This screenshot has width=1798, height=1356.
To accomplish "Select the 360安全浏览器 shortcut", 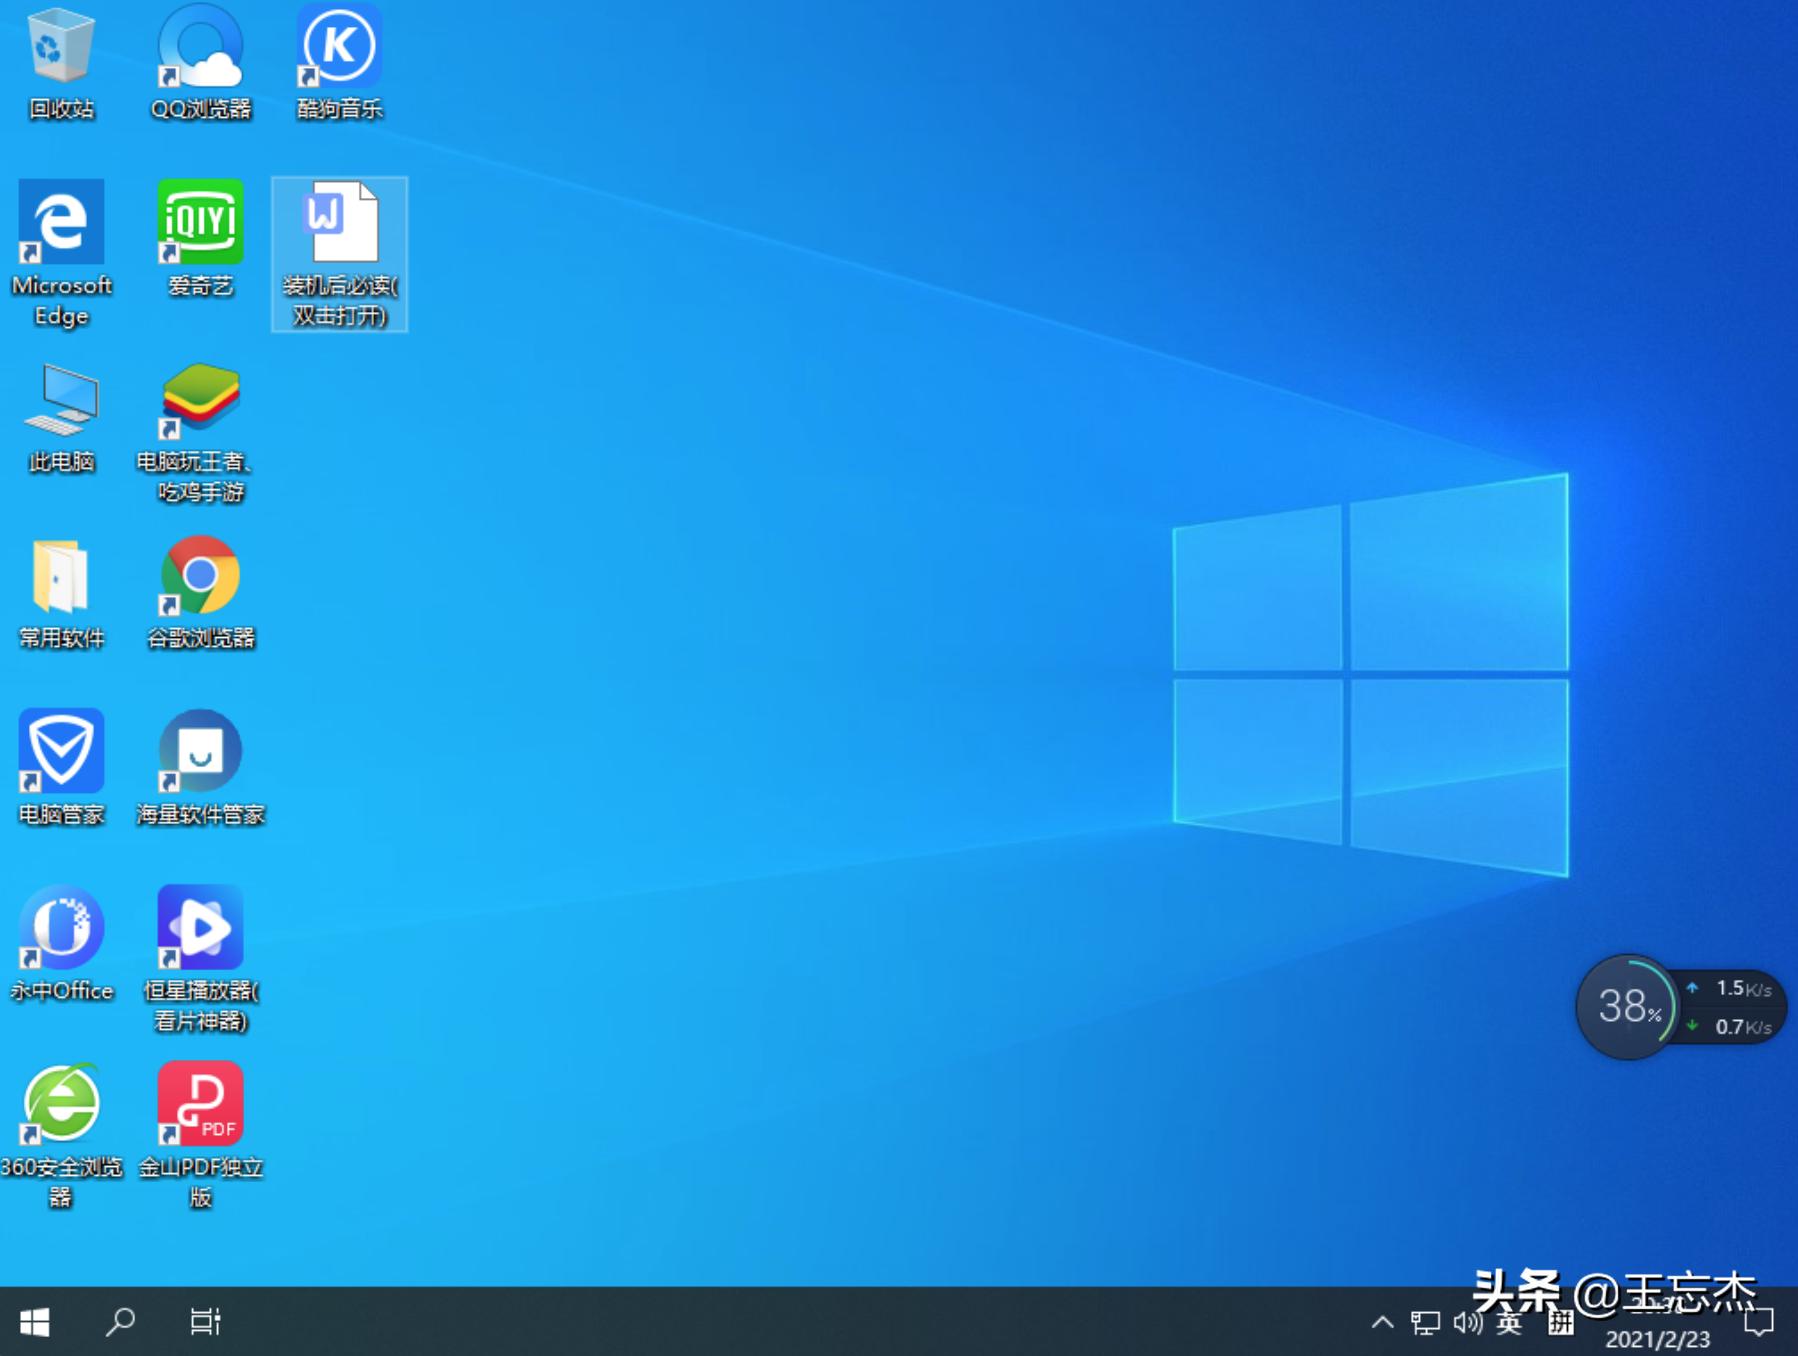I will coord(61,1104).
